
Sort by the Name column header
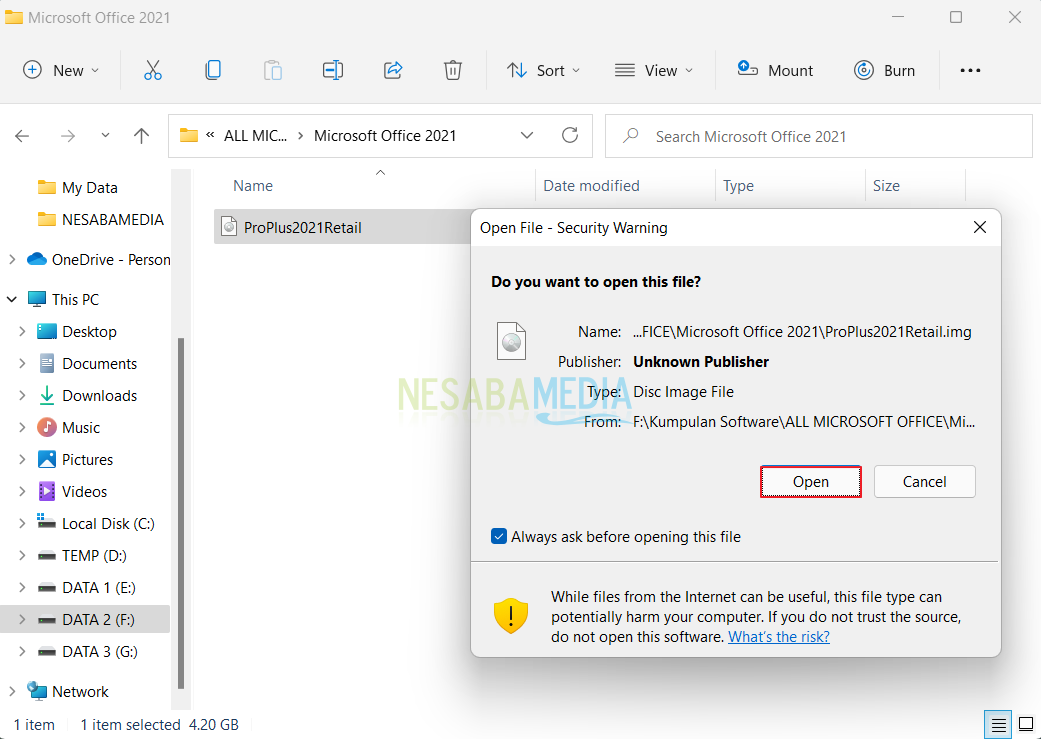click(253, 186)
